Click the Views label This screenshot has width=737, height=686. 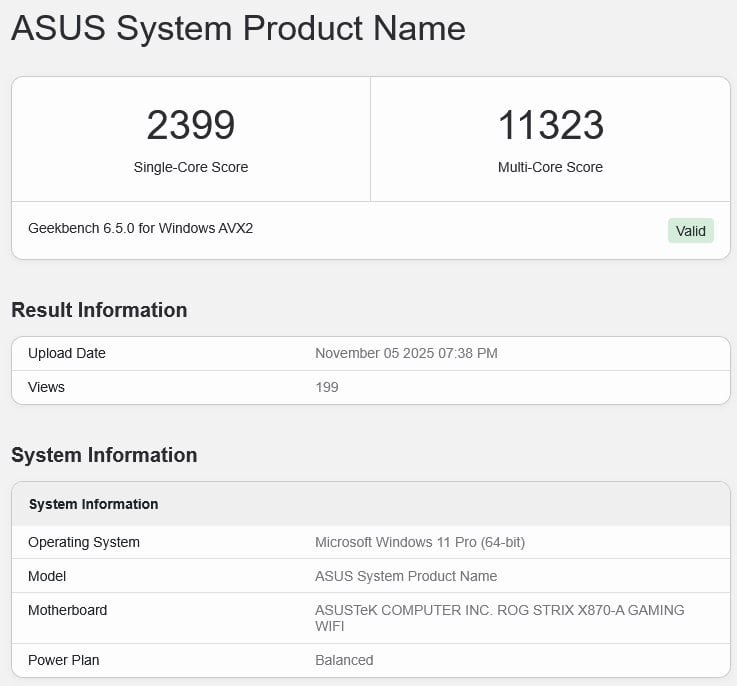click(46, 387)
